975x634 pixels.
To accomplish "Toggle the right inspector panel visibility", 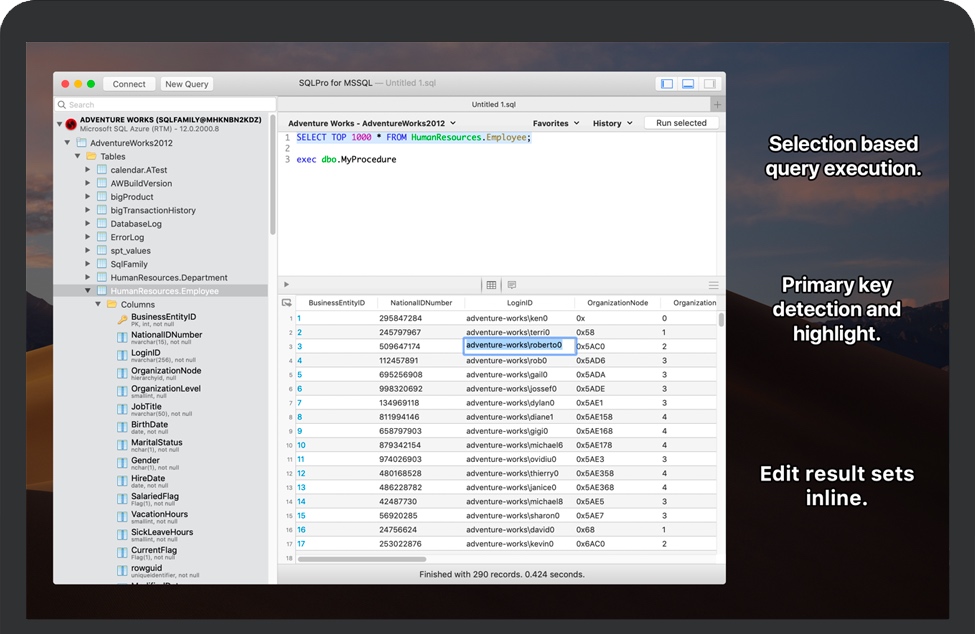I will tap(709, 84).
